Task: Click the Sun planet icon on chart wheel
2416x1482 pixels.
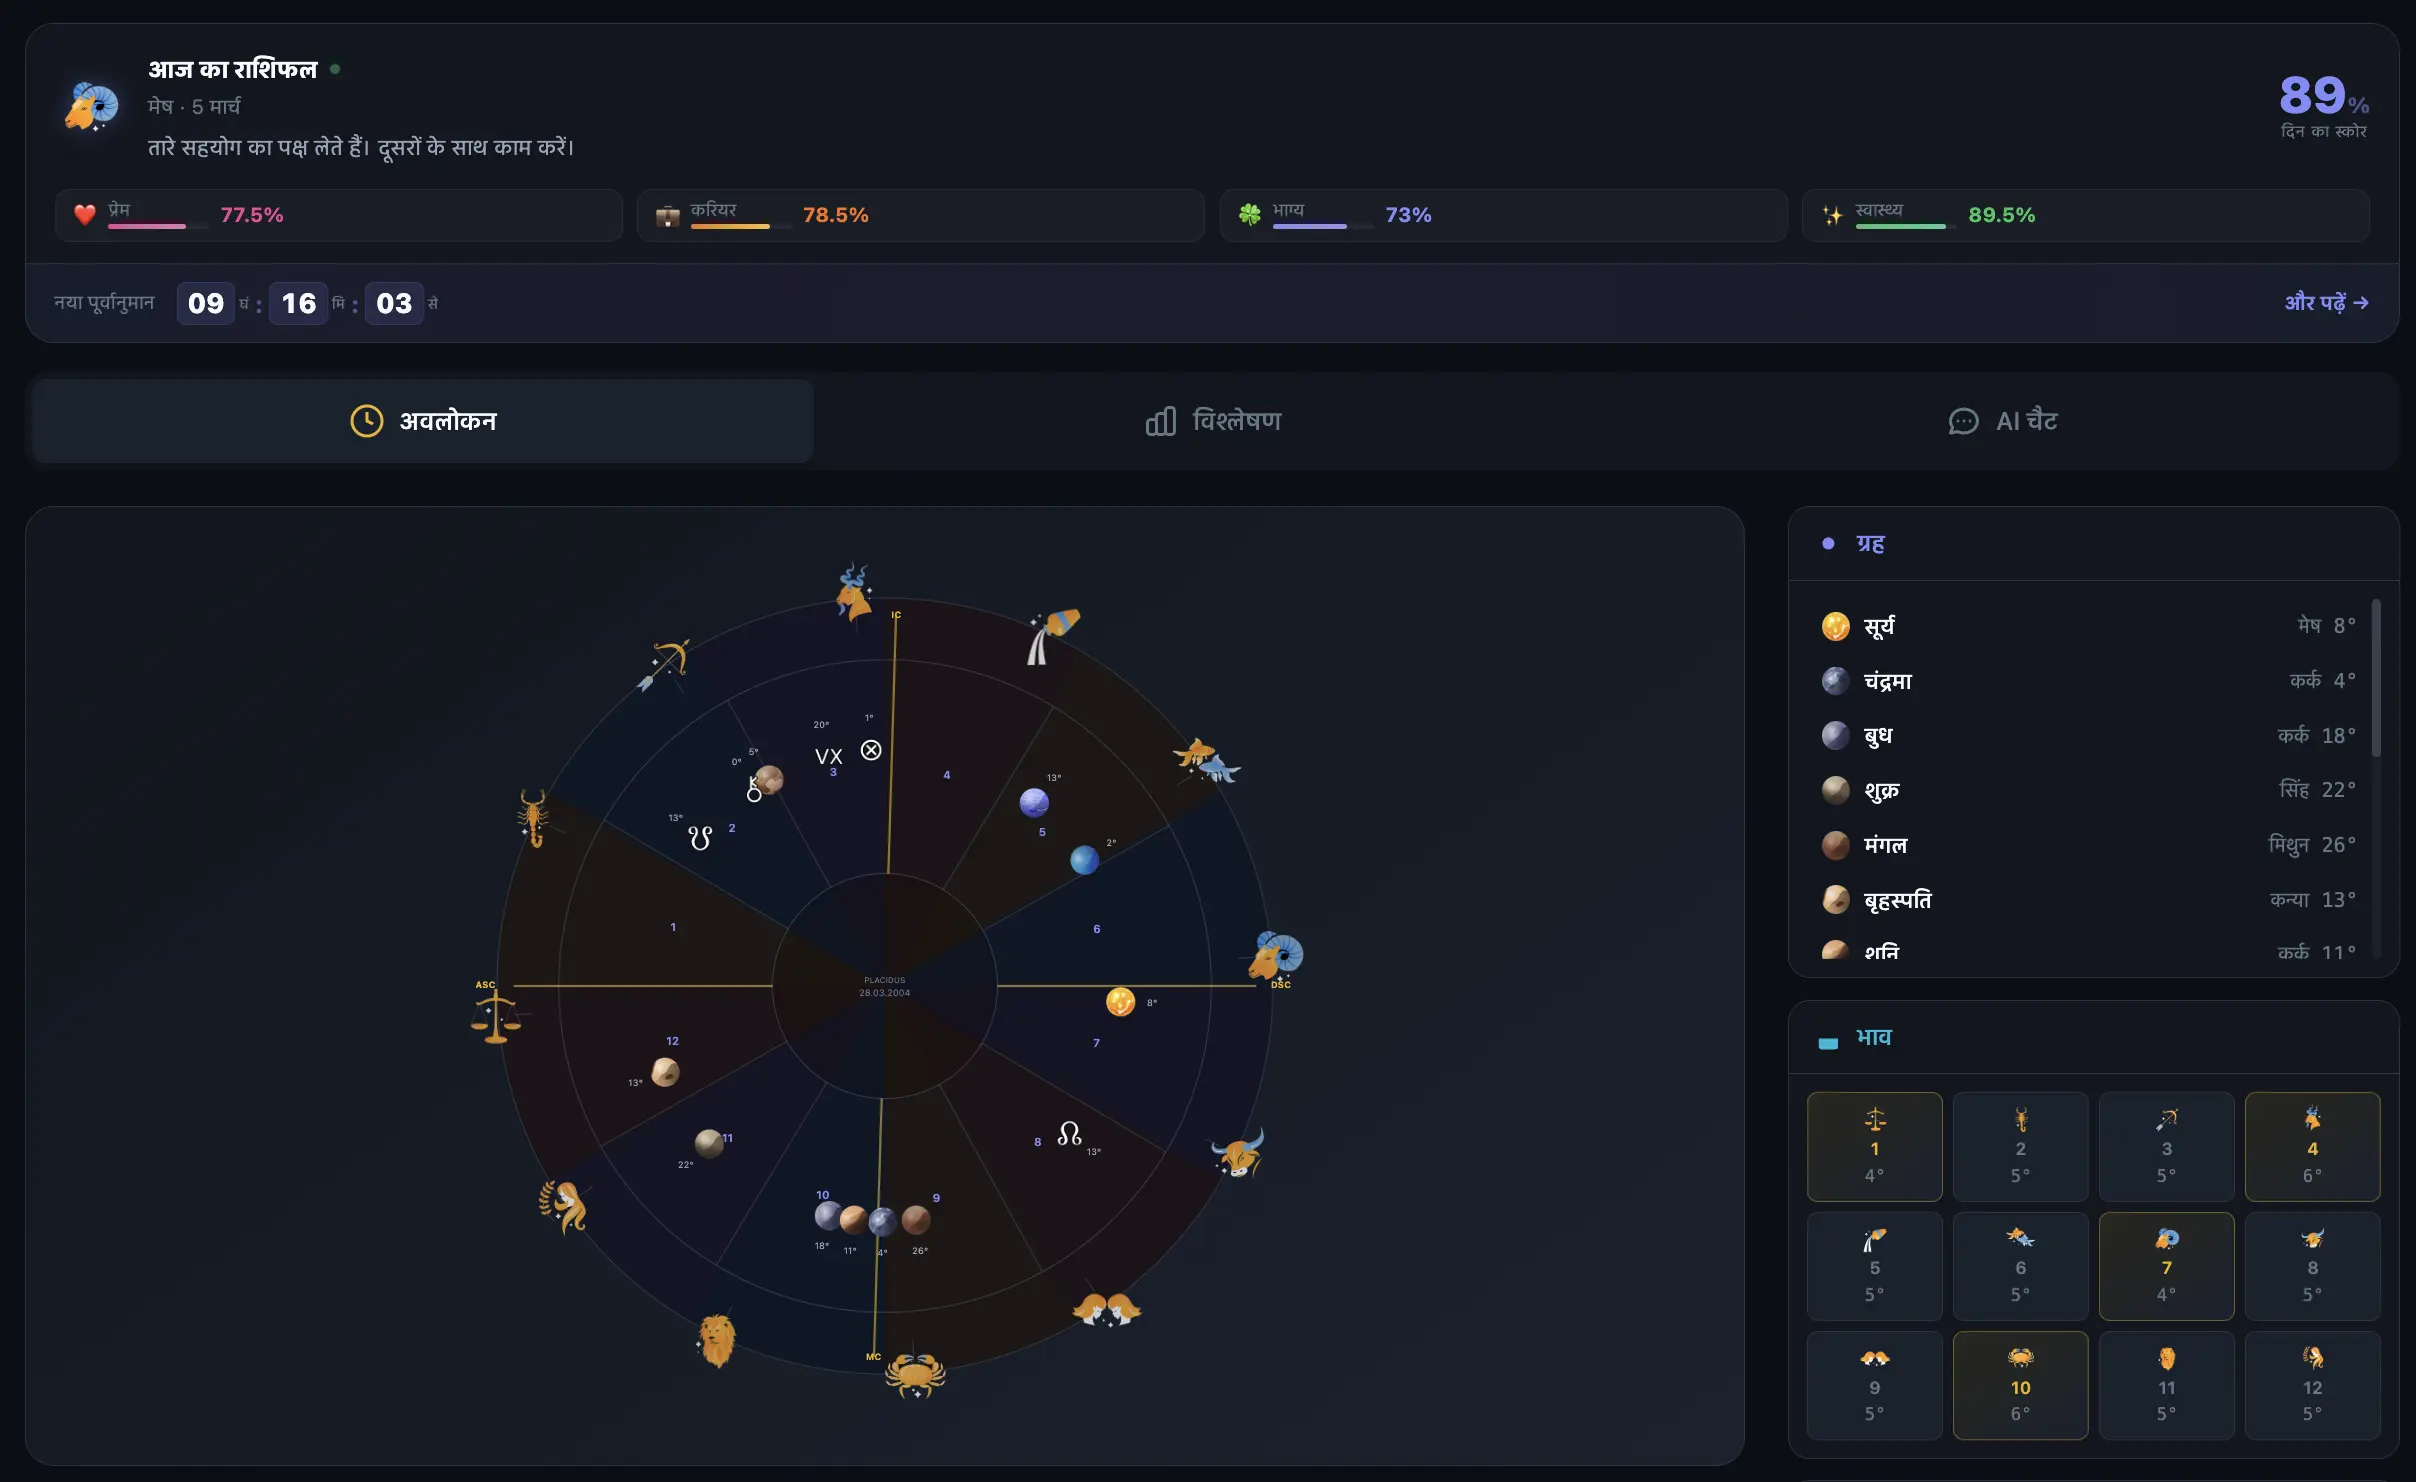Action: (1120, 1001)
